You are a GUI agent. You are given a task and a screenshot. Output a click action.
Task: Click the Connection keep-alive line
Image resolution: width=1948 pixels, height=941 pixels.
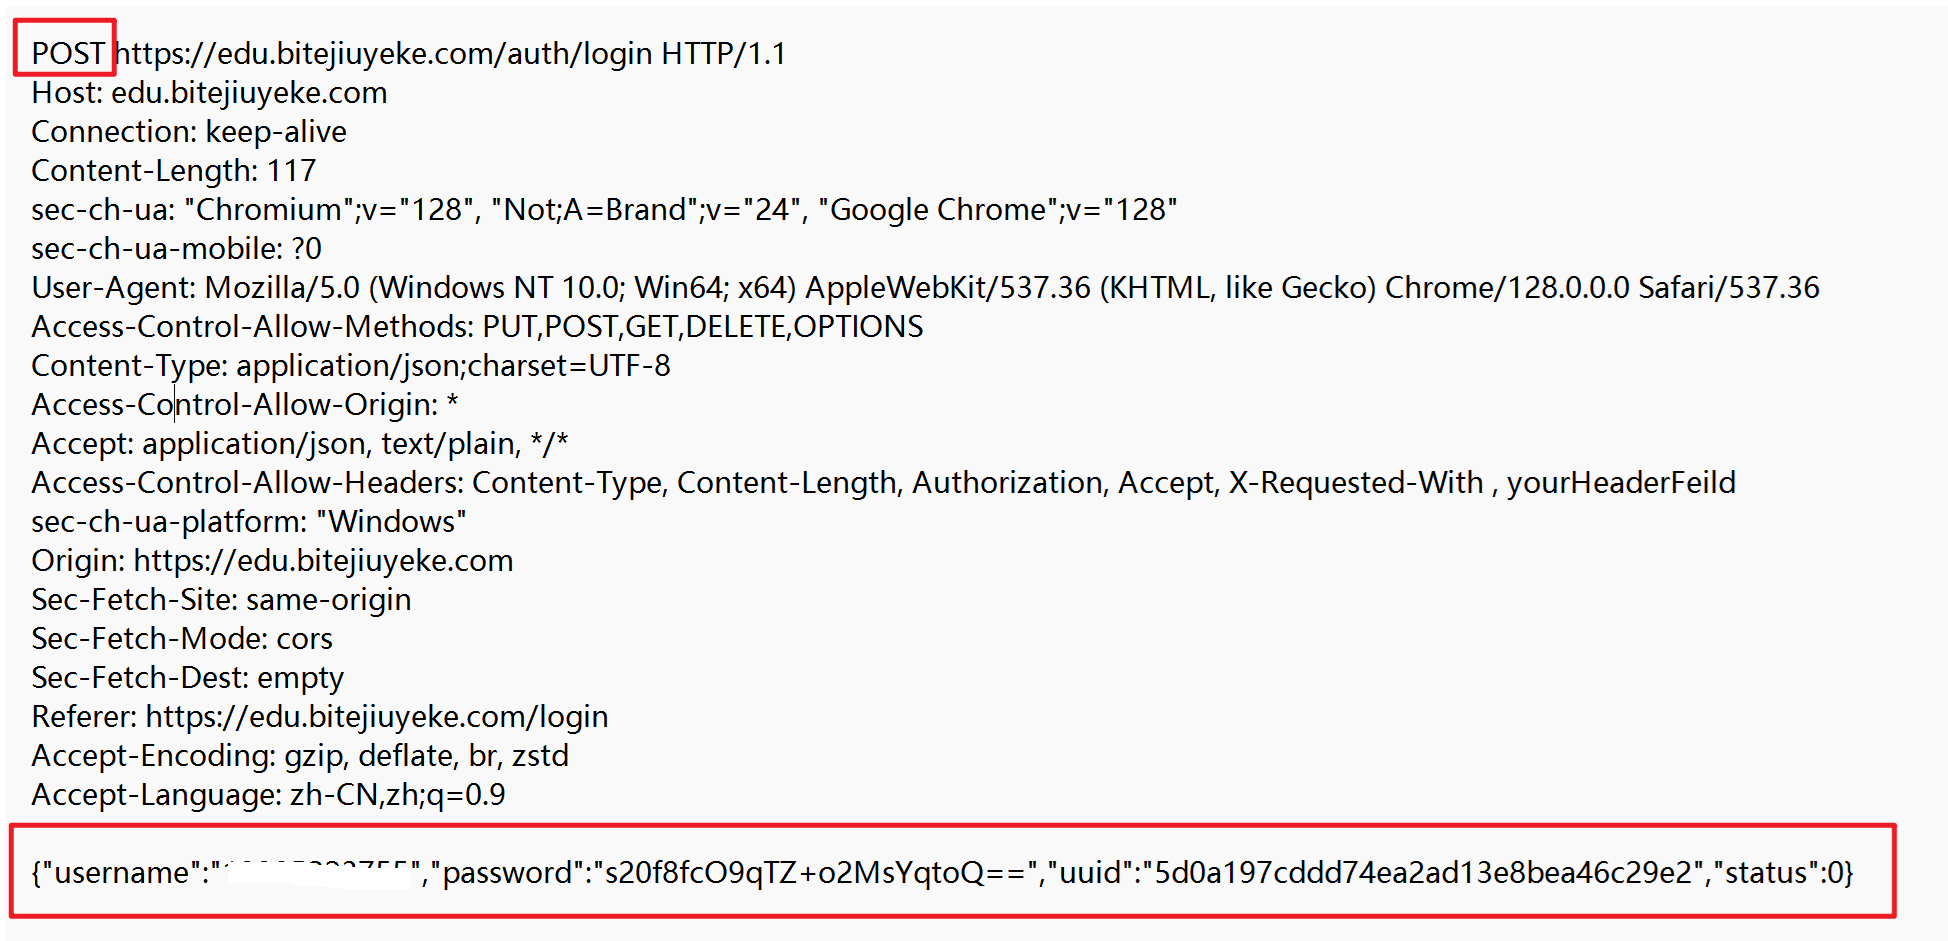click(x=189, y=131)
